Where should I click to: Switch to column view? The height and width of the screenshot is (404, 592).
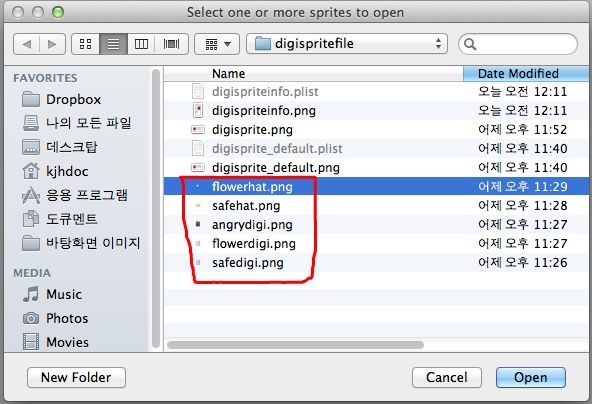click(141, 44)
